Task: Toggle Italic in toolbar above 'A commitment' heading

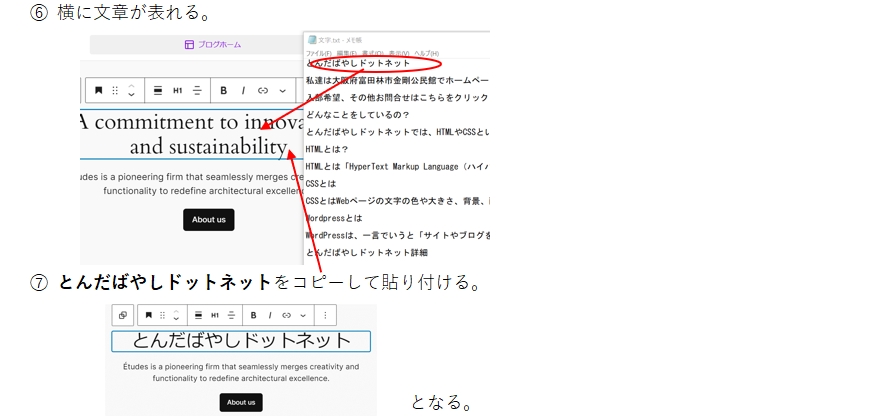Action: pyautogui.click(x=243, y=90)
